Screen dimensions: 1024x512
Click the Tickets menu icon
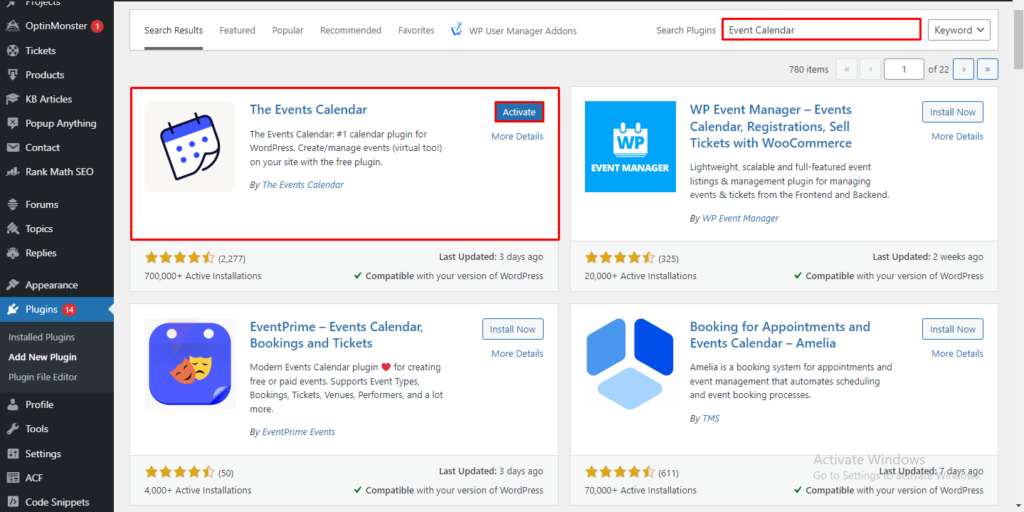pyautogui.click(x=12, y=50)
